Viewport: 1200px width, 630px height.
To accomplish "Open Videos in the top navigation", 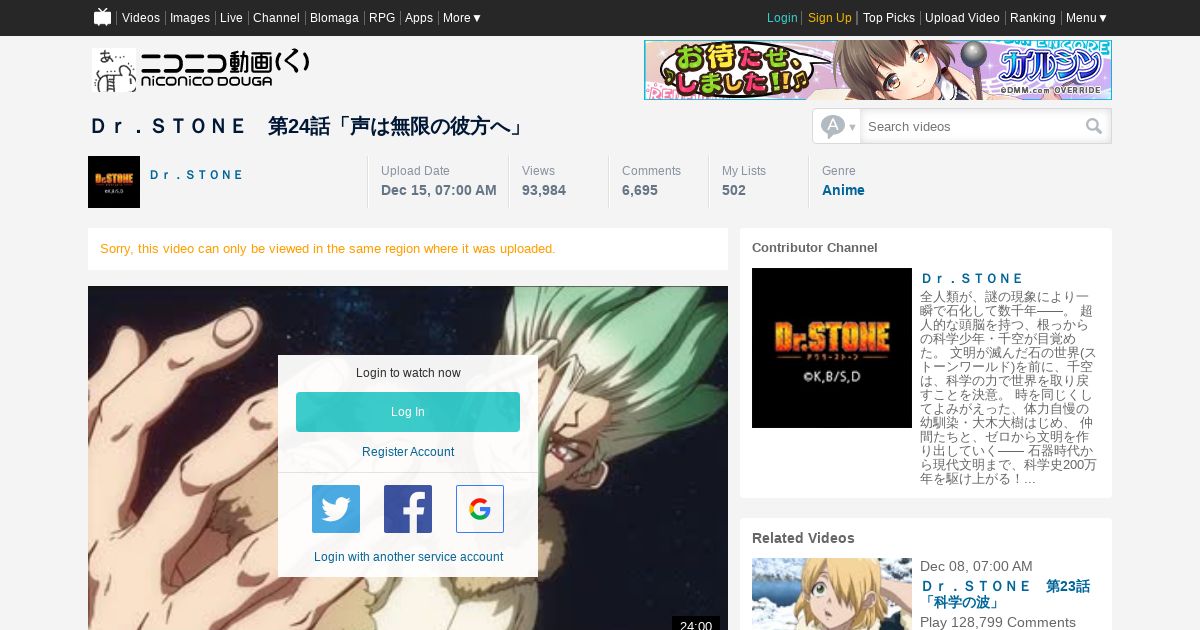I will 141,18.
